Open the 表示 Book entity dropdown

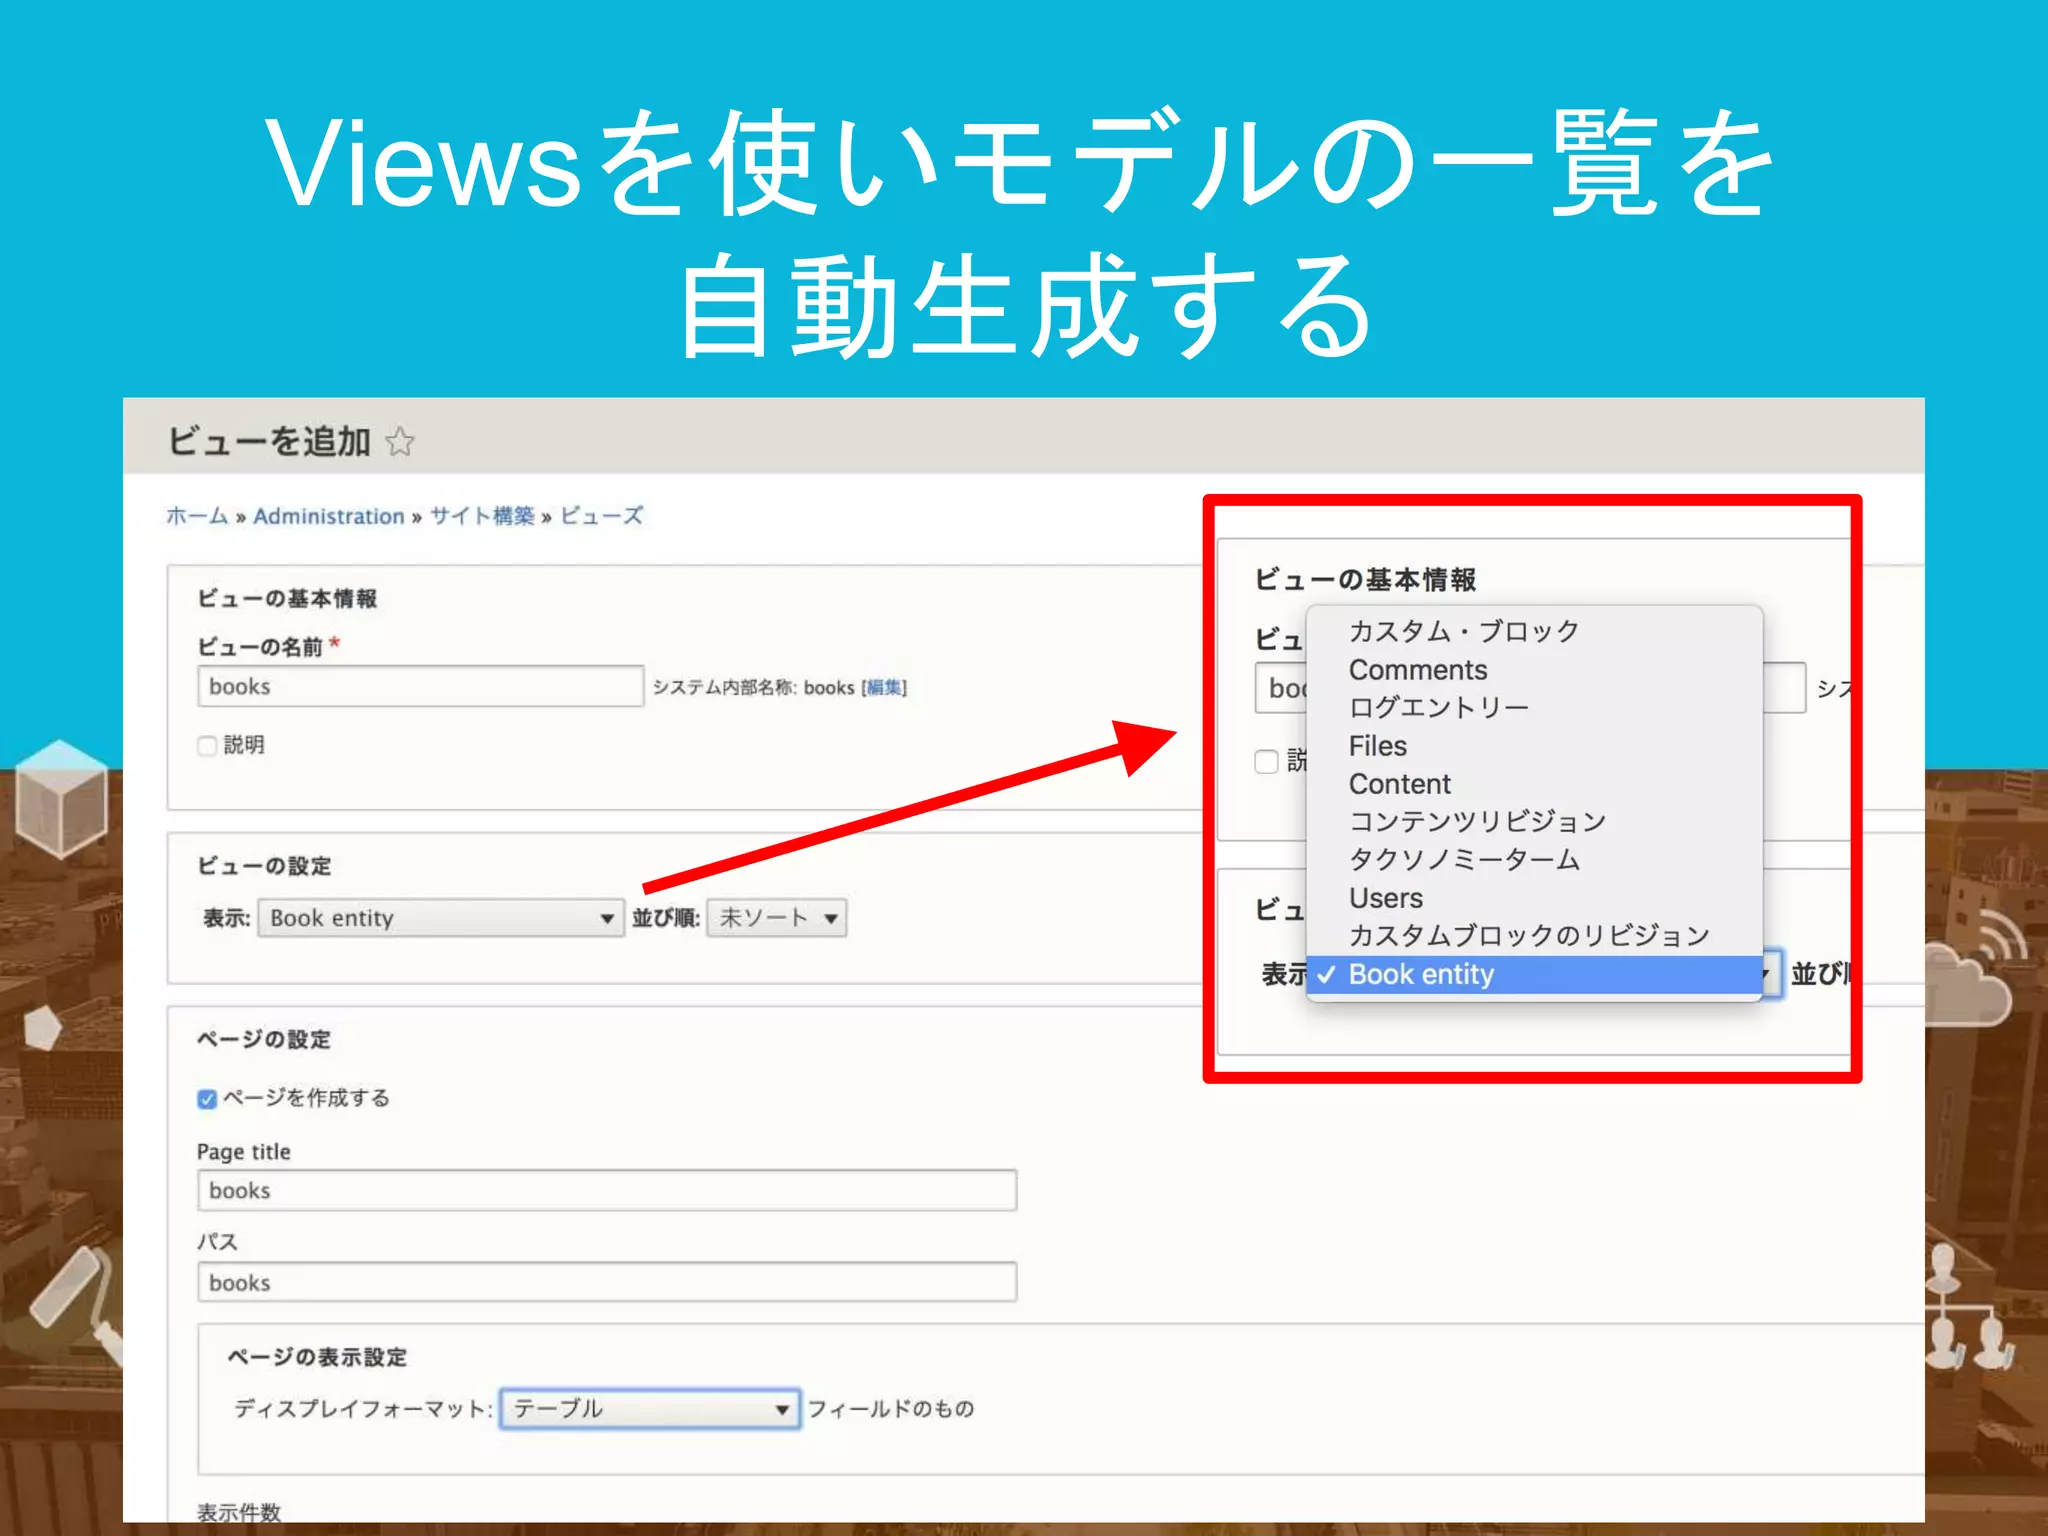point(441,918)
